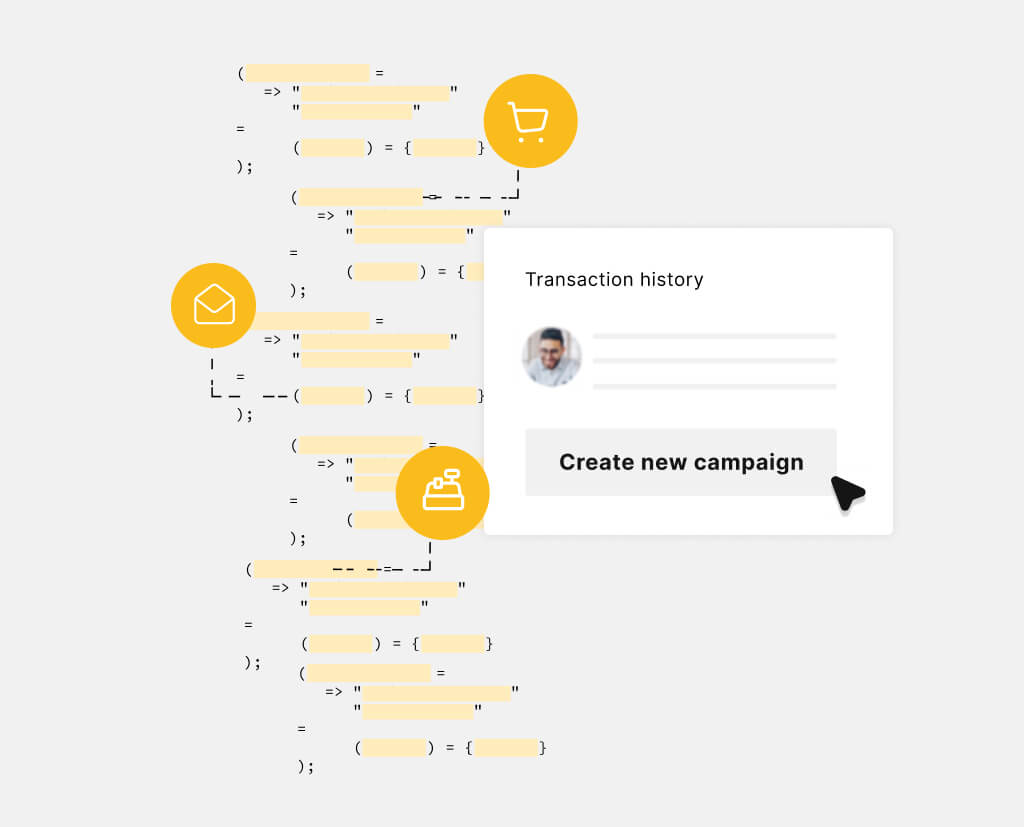
Task: Click the black arrow cursor pointer
Action: (x=846, y=491)
